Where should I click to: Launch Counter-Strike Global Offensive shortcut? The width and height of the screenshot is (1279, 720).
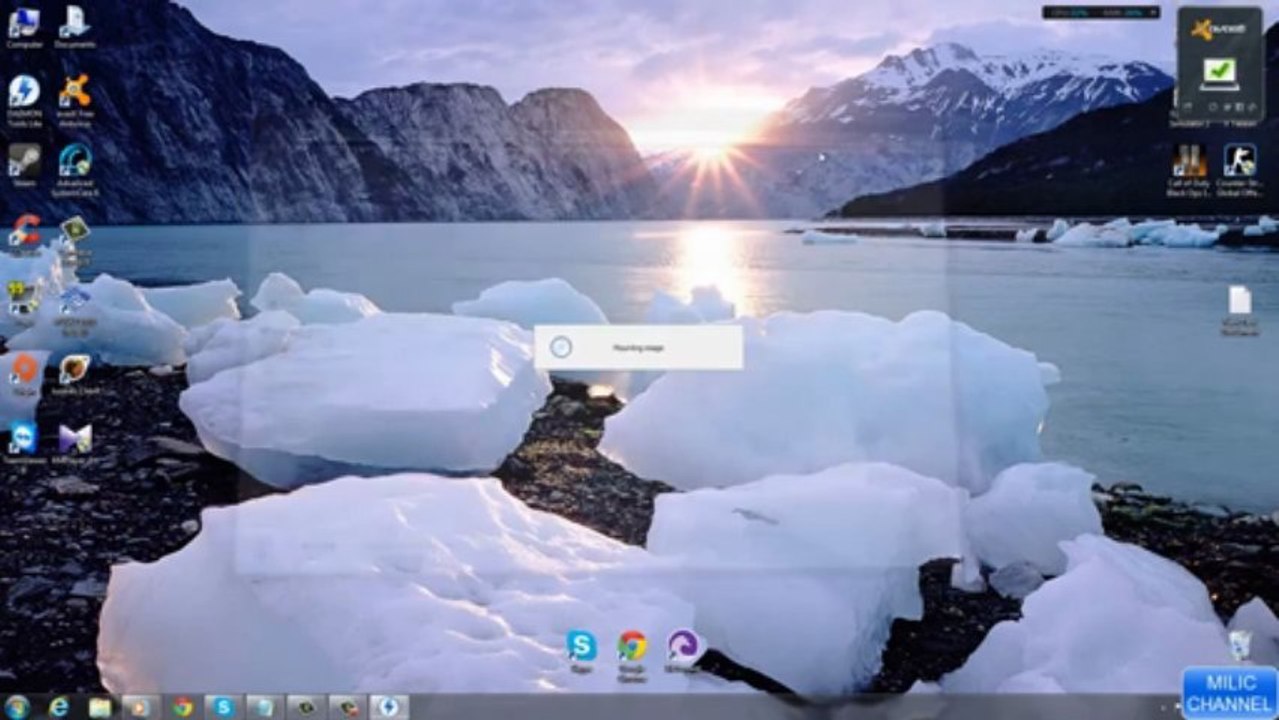1240,168
